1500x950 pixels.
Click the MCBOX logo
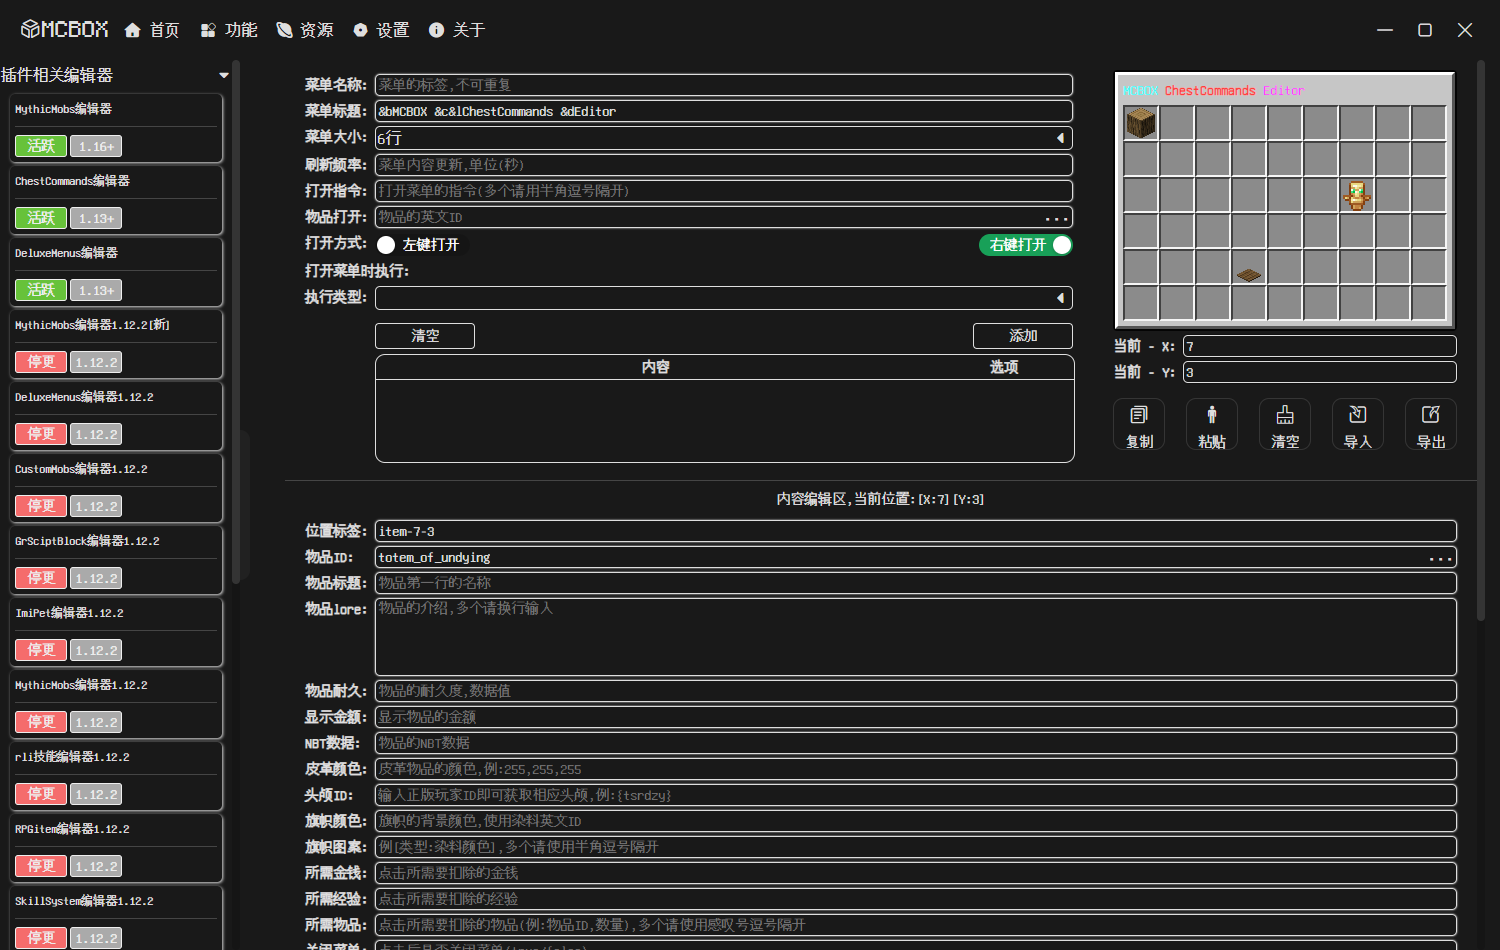pyautogui.click(x=64, y=30)
